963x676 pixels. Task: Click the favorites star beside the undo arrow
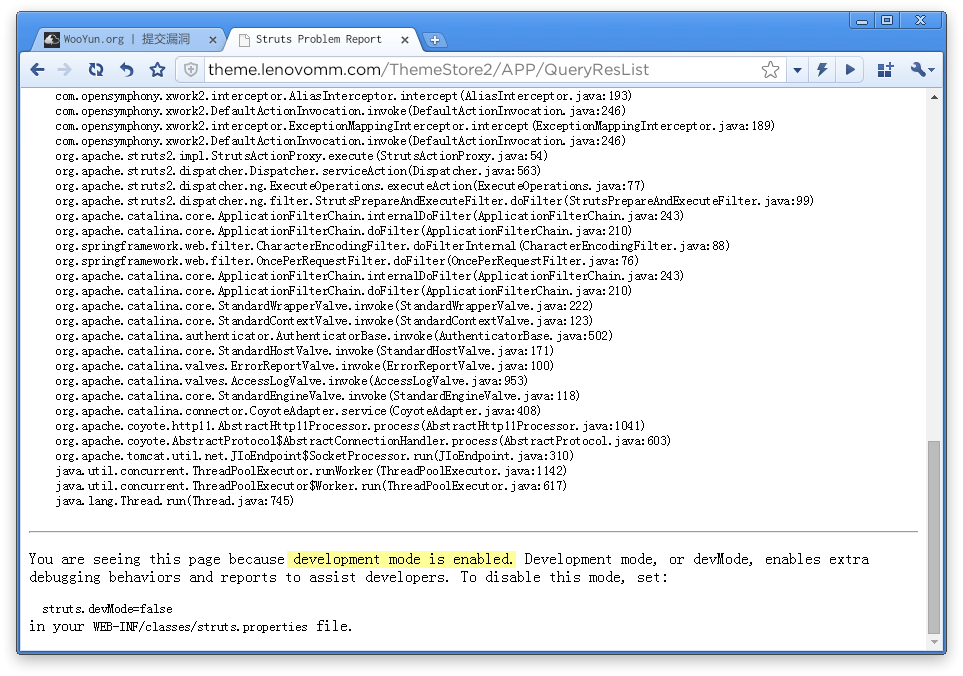tap(157, 70)
